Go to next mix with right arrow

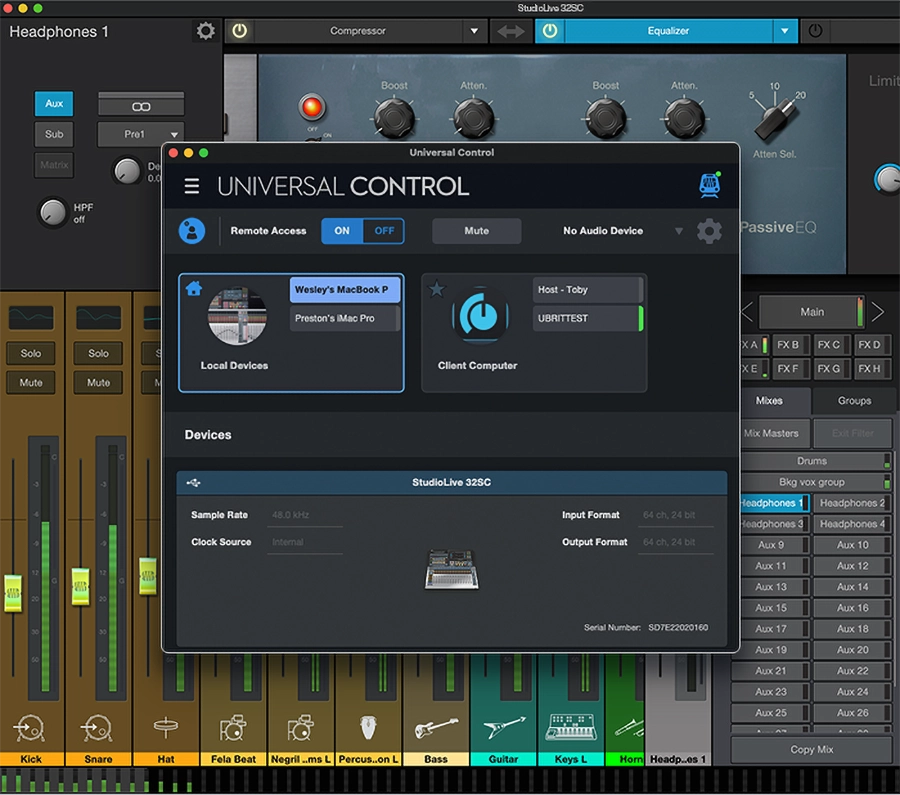pyautogui.click(x=878, y=312)
